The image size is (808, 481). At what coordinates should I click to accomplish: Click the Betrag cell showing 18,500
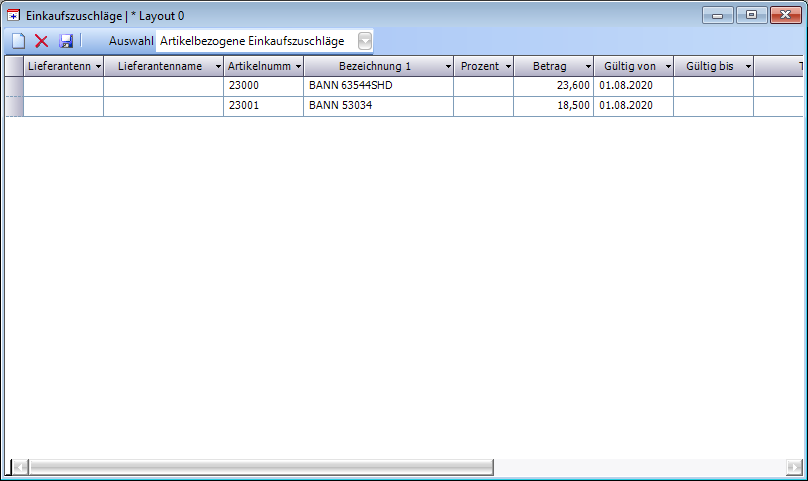pyautogui.click(x=553, y=106)
